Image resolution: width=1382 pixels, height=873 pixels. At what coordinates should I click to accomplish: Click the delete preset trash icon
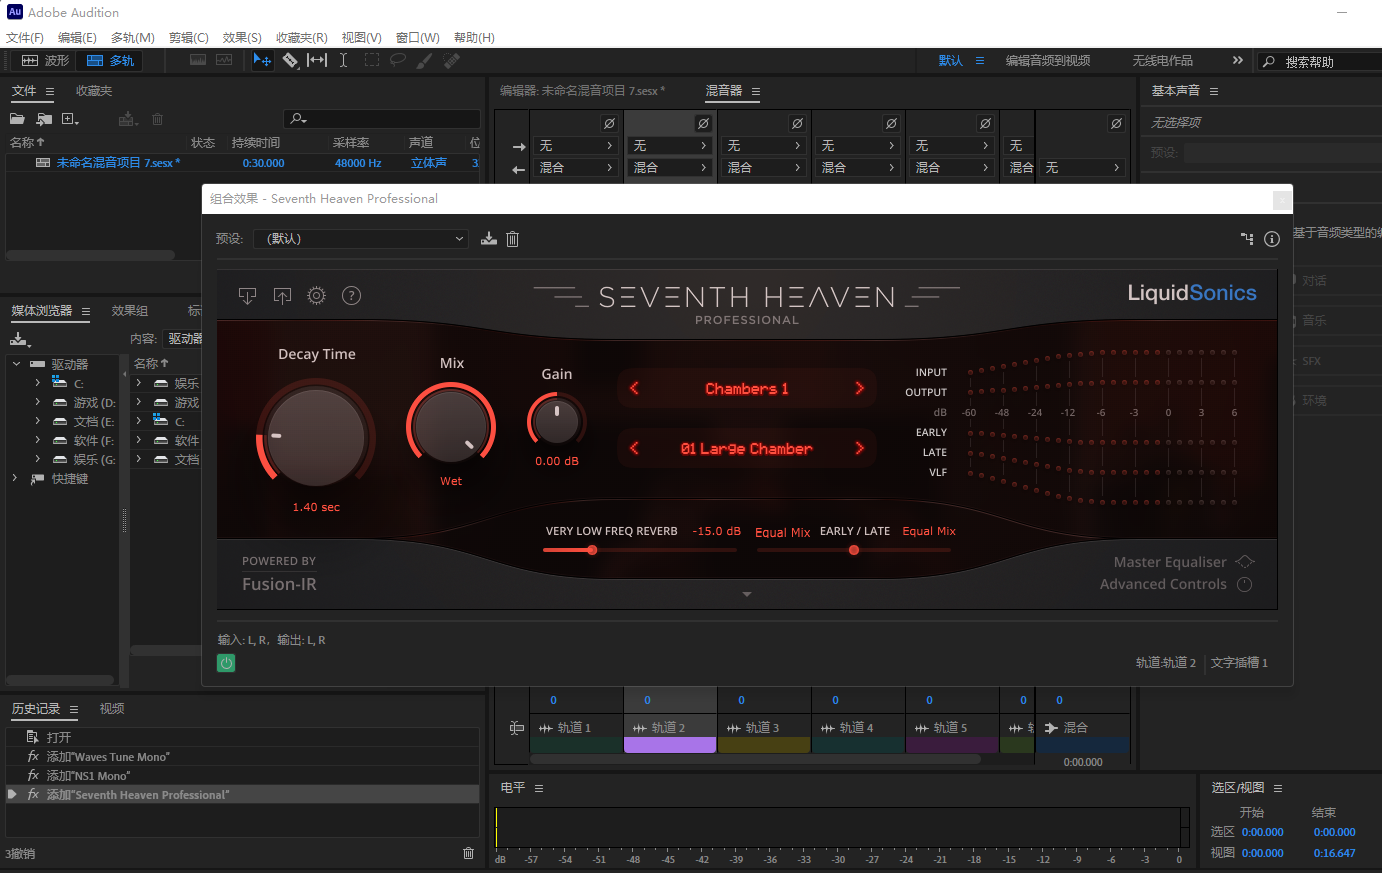pyautogui.click(x=512, y=239)
